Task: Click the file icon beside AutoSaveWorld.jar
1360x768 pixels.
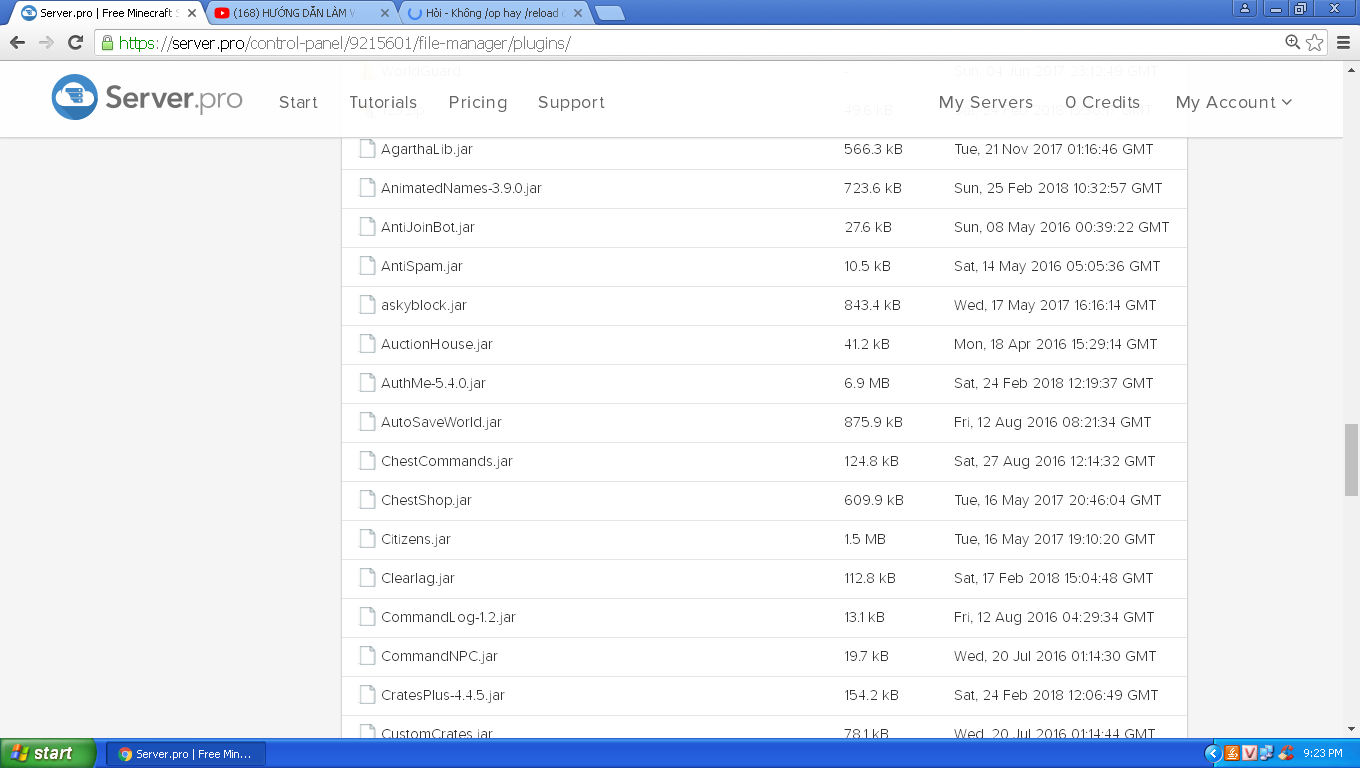Action: click(368, 422)
